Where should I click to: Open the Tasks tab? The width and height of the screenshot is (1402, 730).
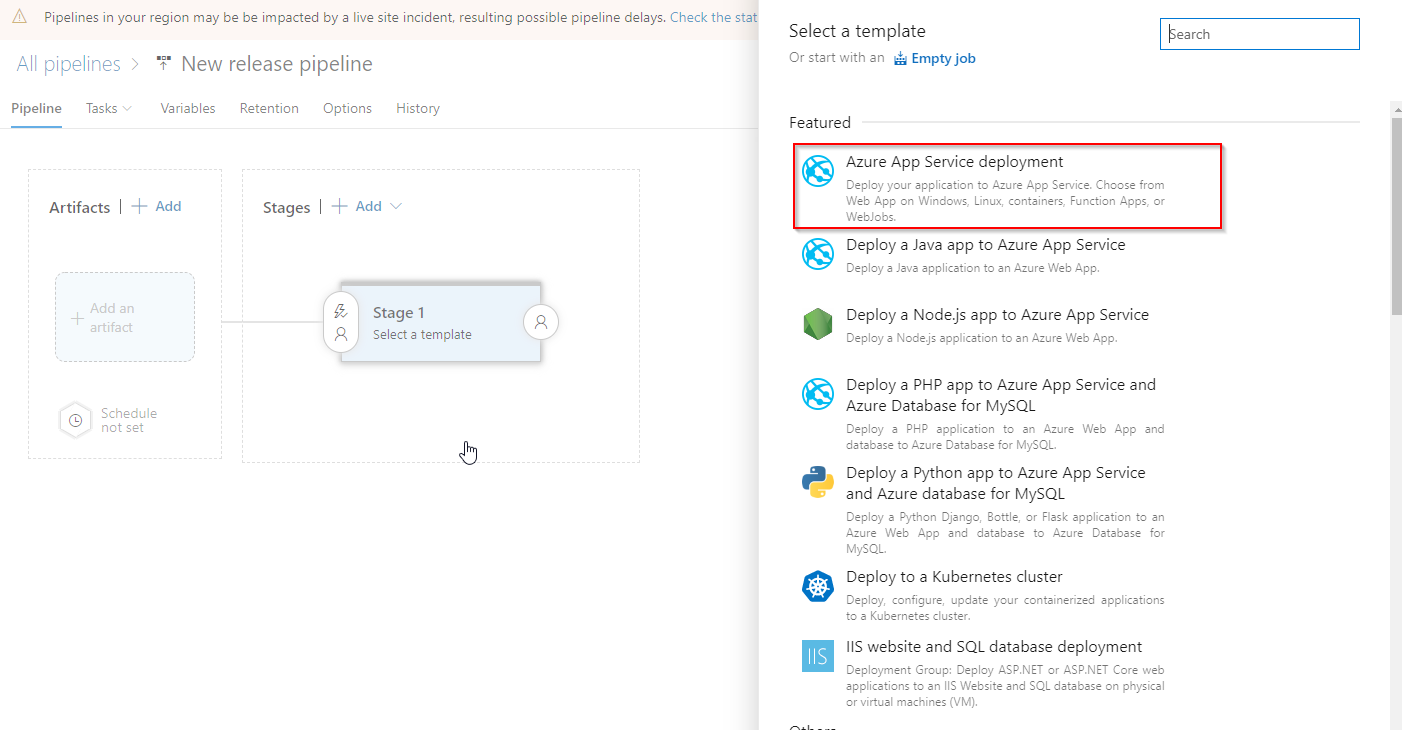coord(101,108)
